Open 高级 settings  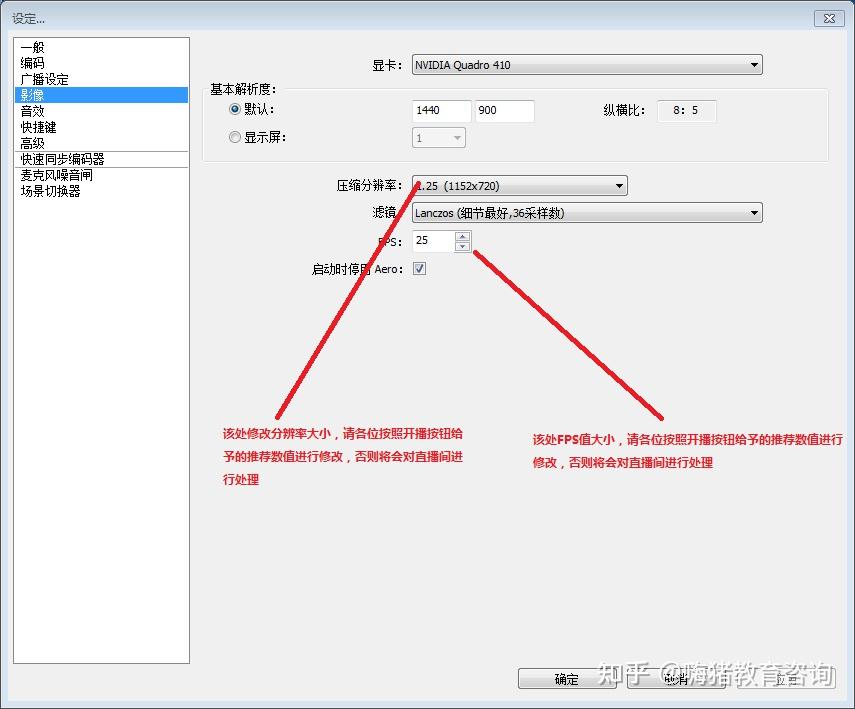click(x=101, y=143)
